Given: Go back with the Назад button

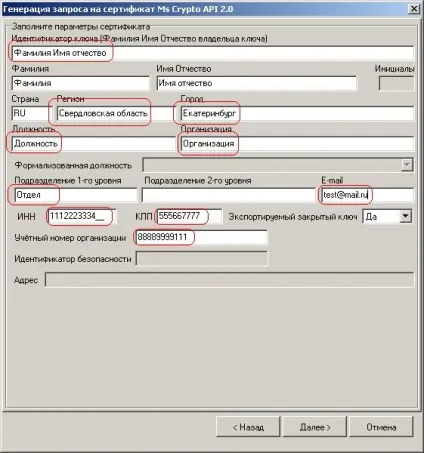Looking at the screenshot, I should coord(248,427).
